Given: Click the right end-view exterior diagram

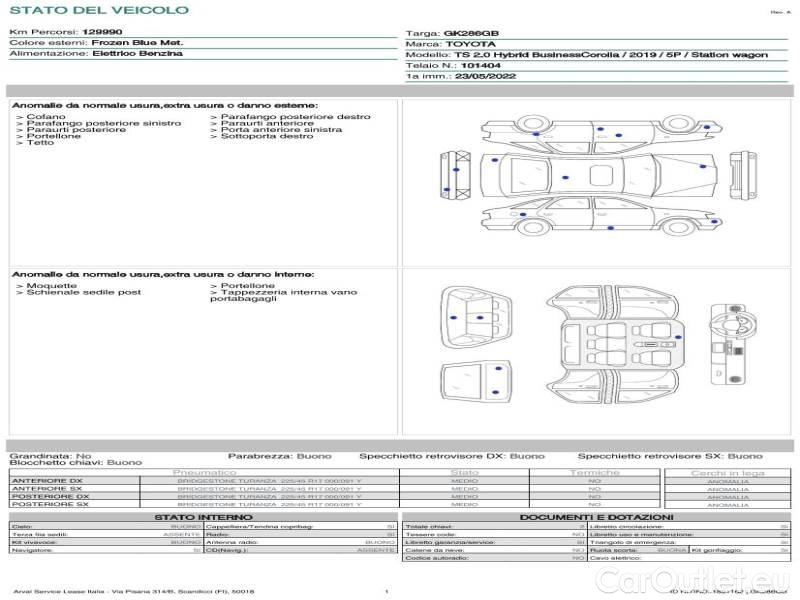Looking at the screenshot, I should tap(743, 176).
